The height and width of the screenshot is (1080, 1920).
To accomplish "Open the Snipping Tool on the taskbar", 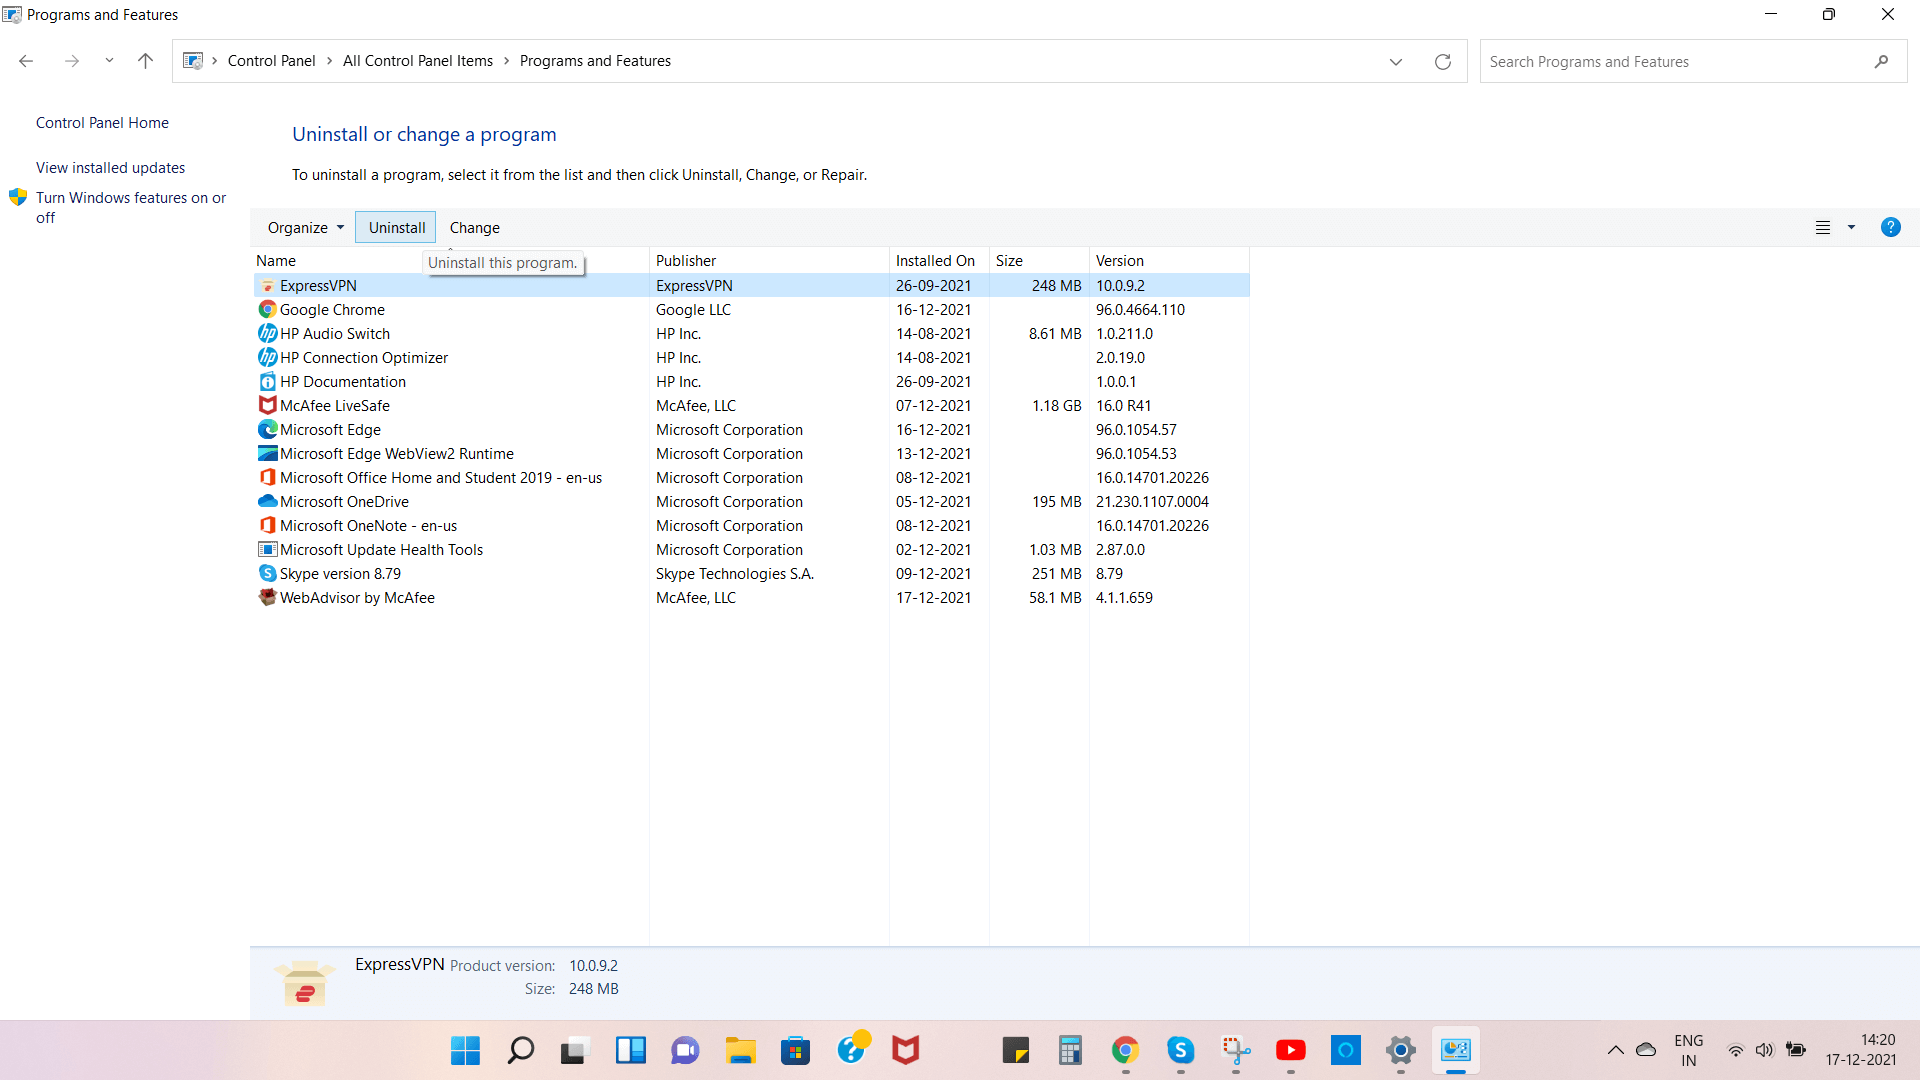I will click(x=1236, y=1050).
